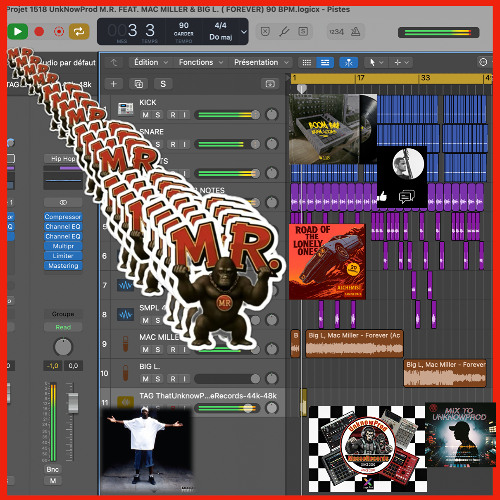Viewport: 500px width, 500px height.
Task: Open the LCD display mode dropdown arrow
Action: [x=244, y=32]
